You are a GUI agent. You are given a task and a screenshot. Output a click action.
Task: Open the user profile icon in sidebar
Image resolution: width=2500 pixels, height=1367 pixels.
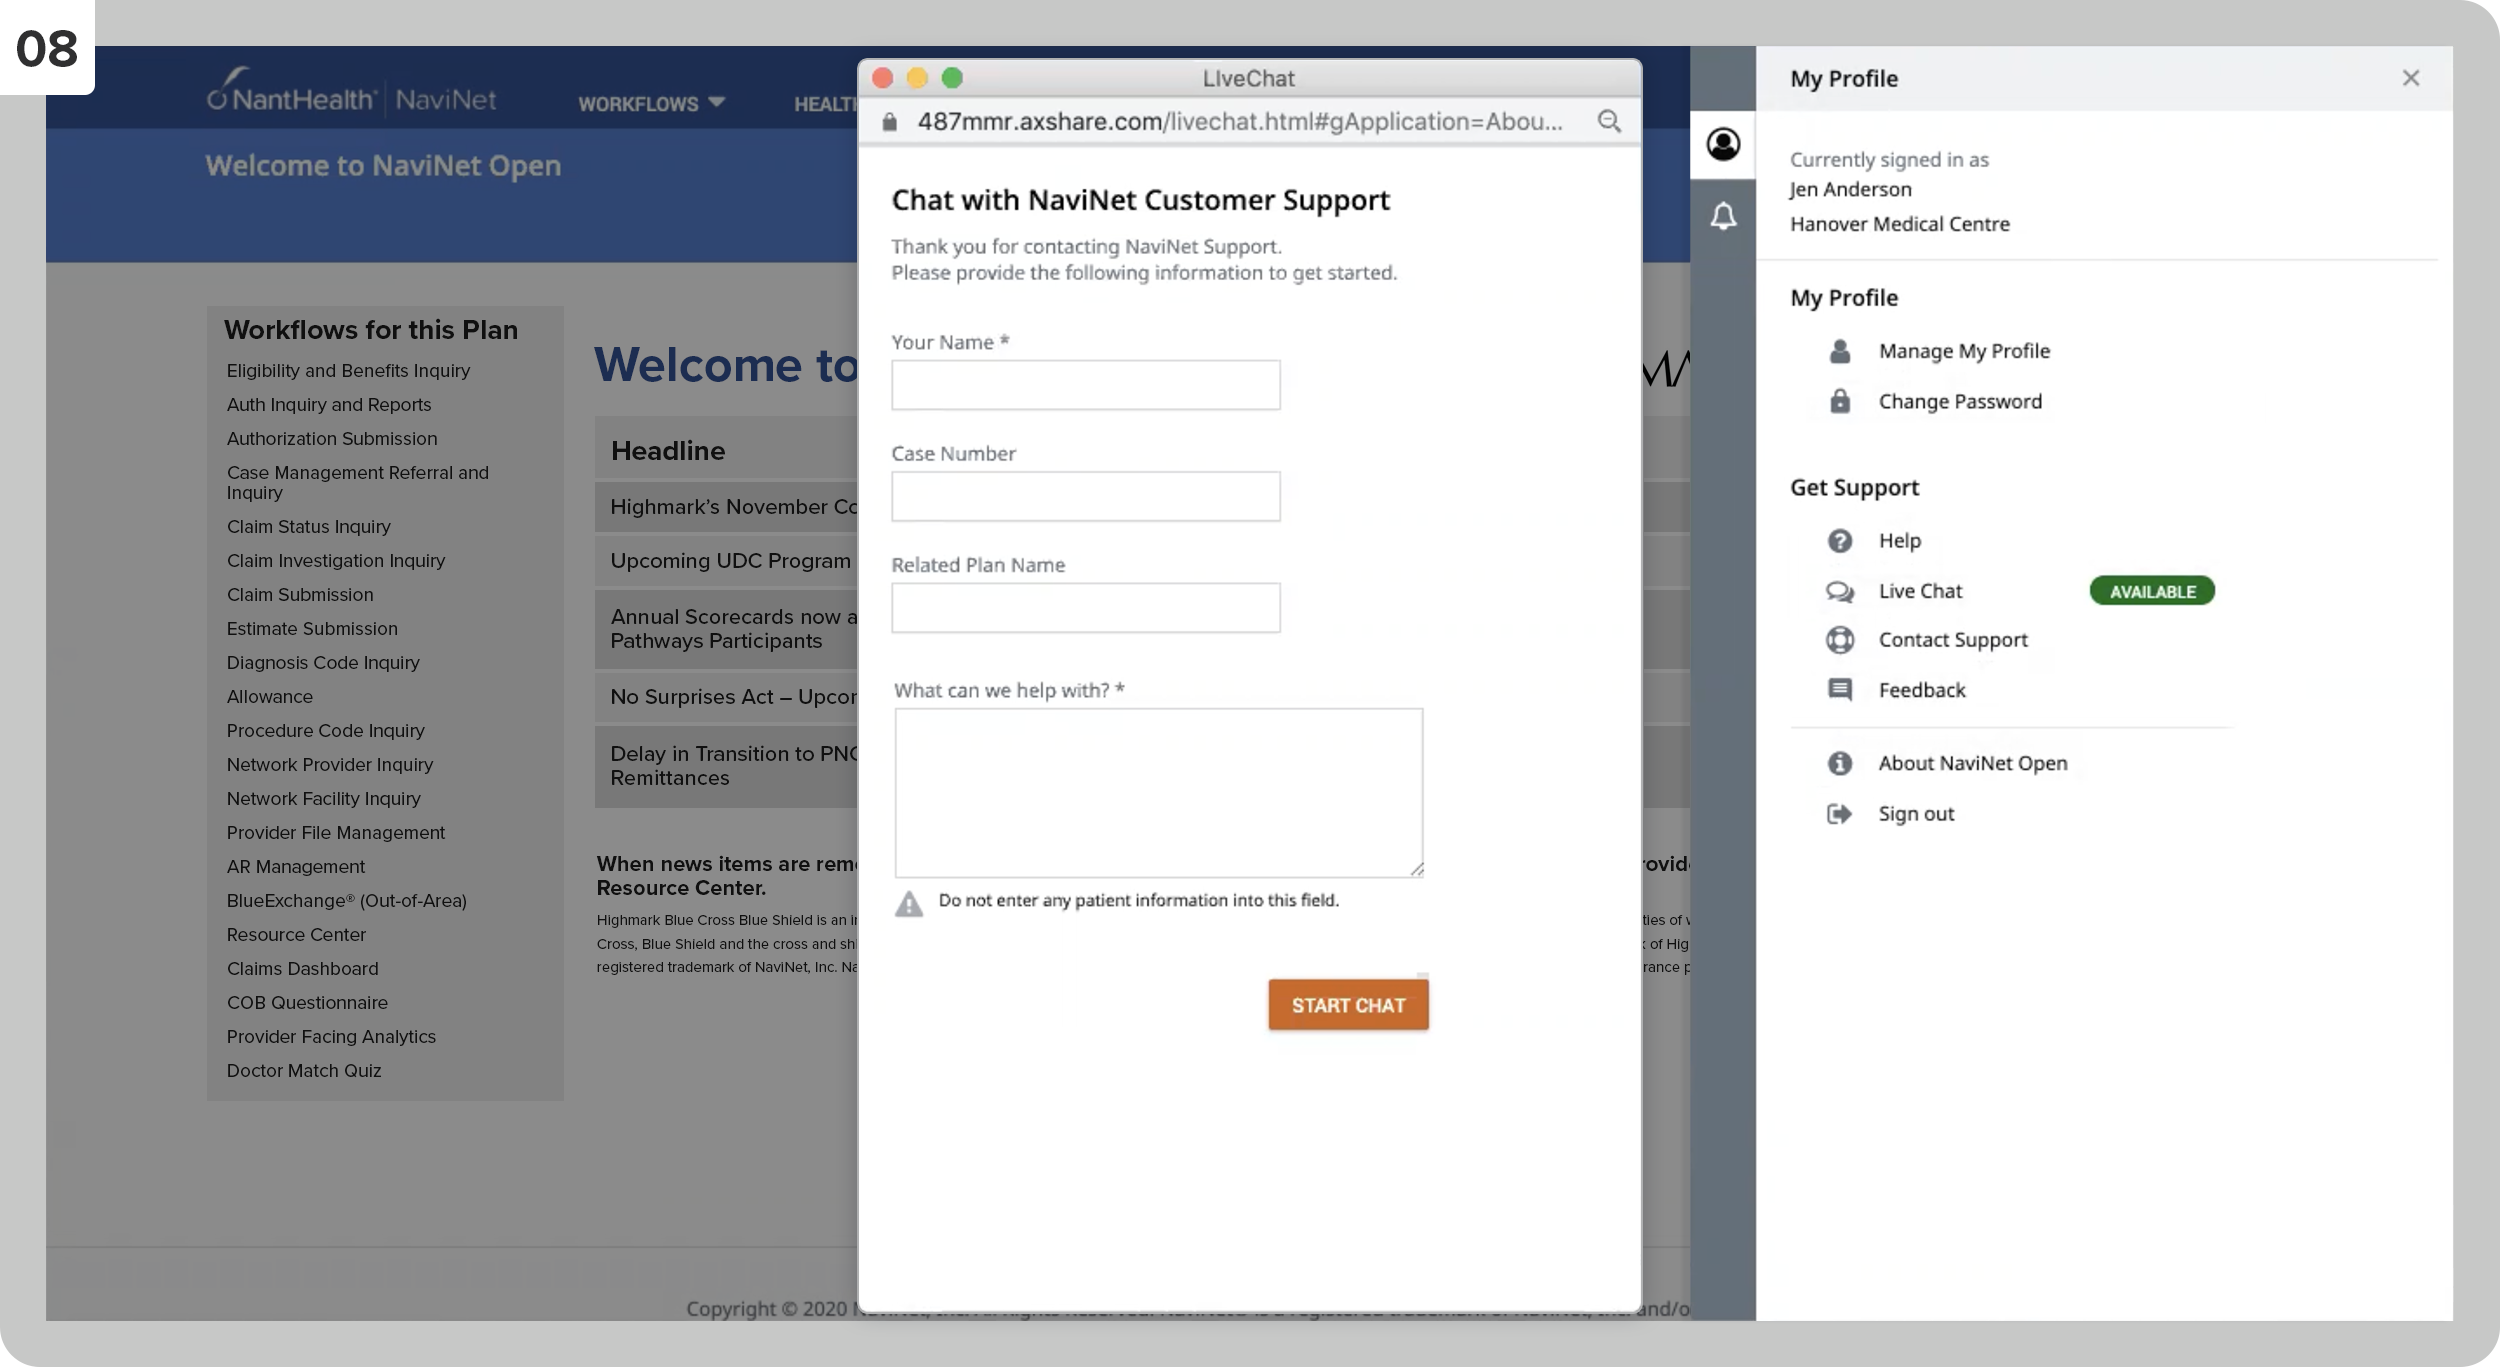(x=1722, y=144)
